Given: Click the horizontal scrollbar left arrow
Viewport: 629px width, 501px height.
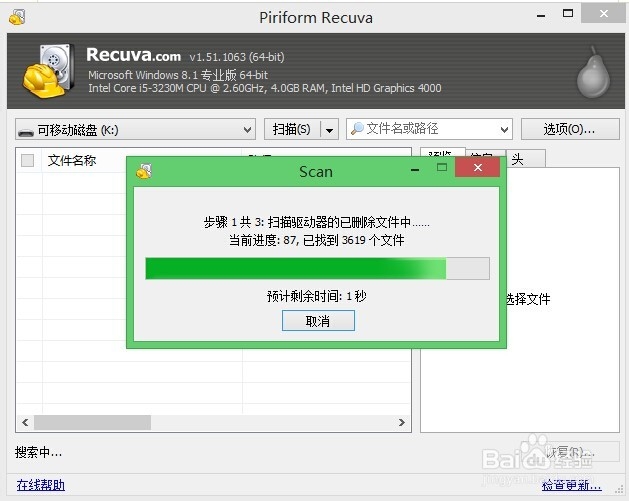Looking at the screenshot, I should (x=25, y=422).
